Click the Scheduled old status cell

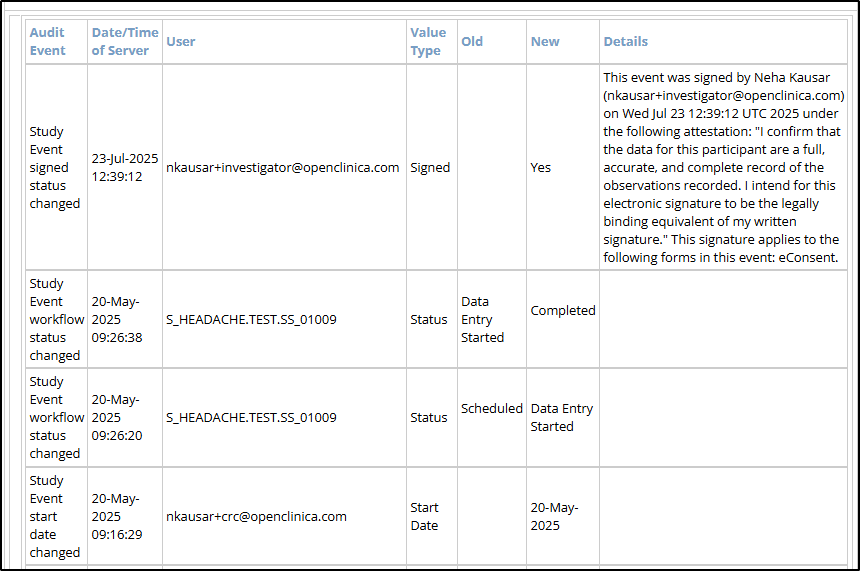(x=491, y=409)
